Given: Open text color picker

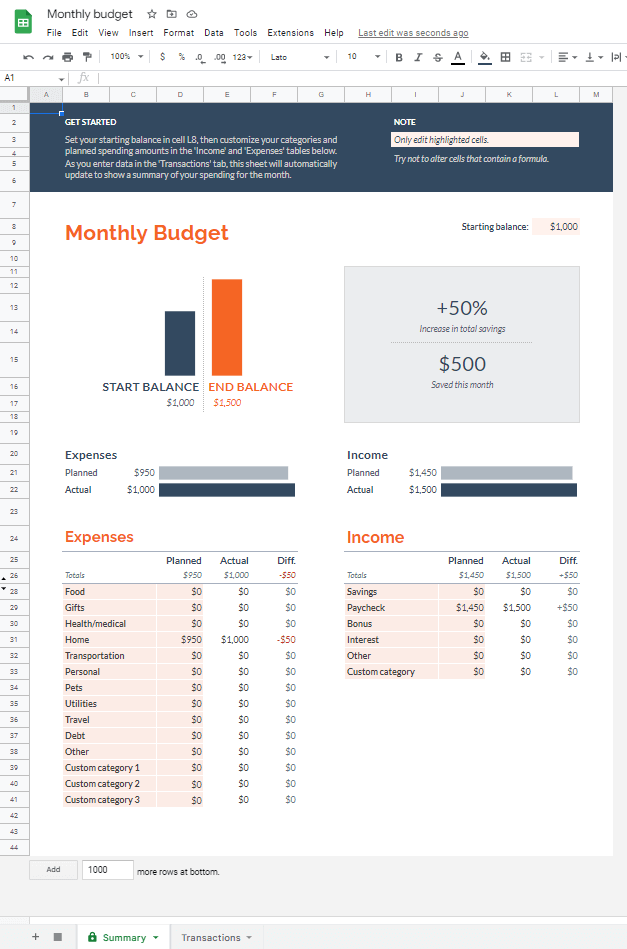Looking at the screenshot, I should coord(458,57).
